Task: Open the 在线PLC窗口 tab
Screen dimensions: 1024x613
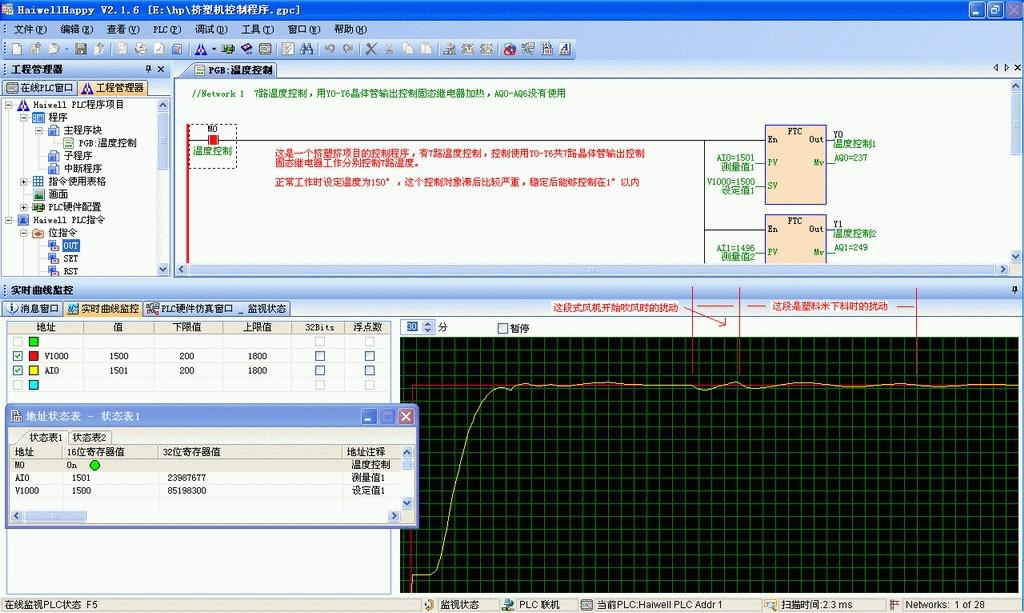Action: (x=40, y=88)
